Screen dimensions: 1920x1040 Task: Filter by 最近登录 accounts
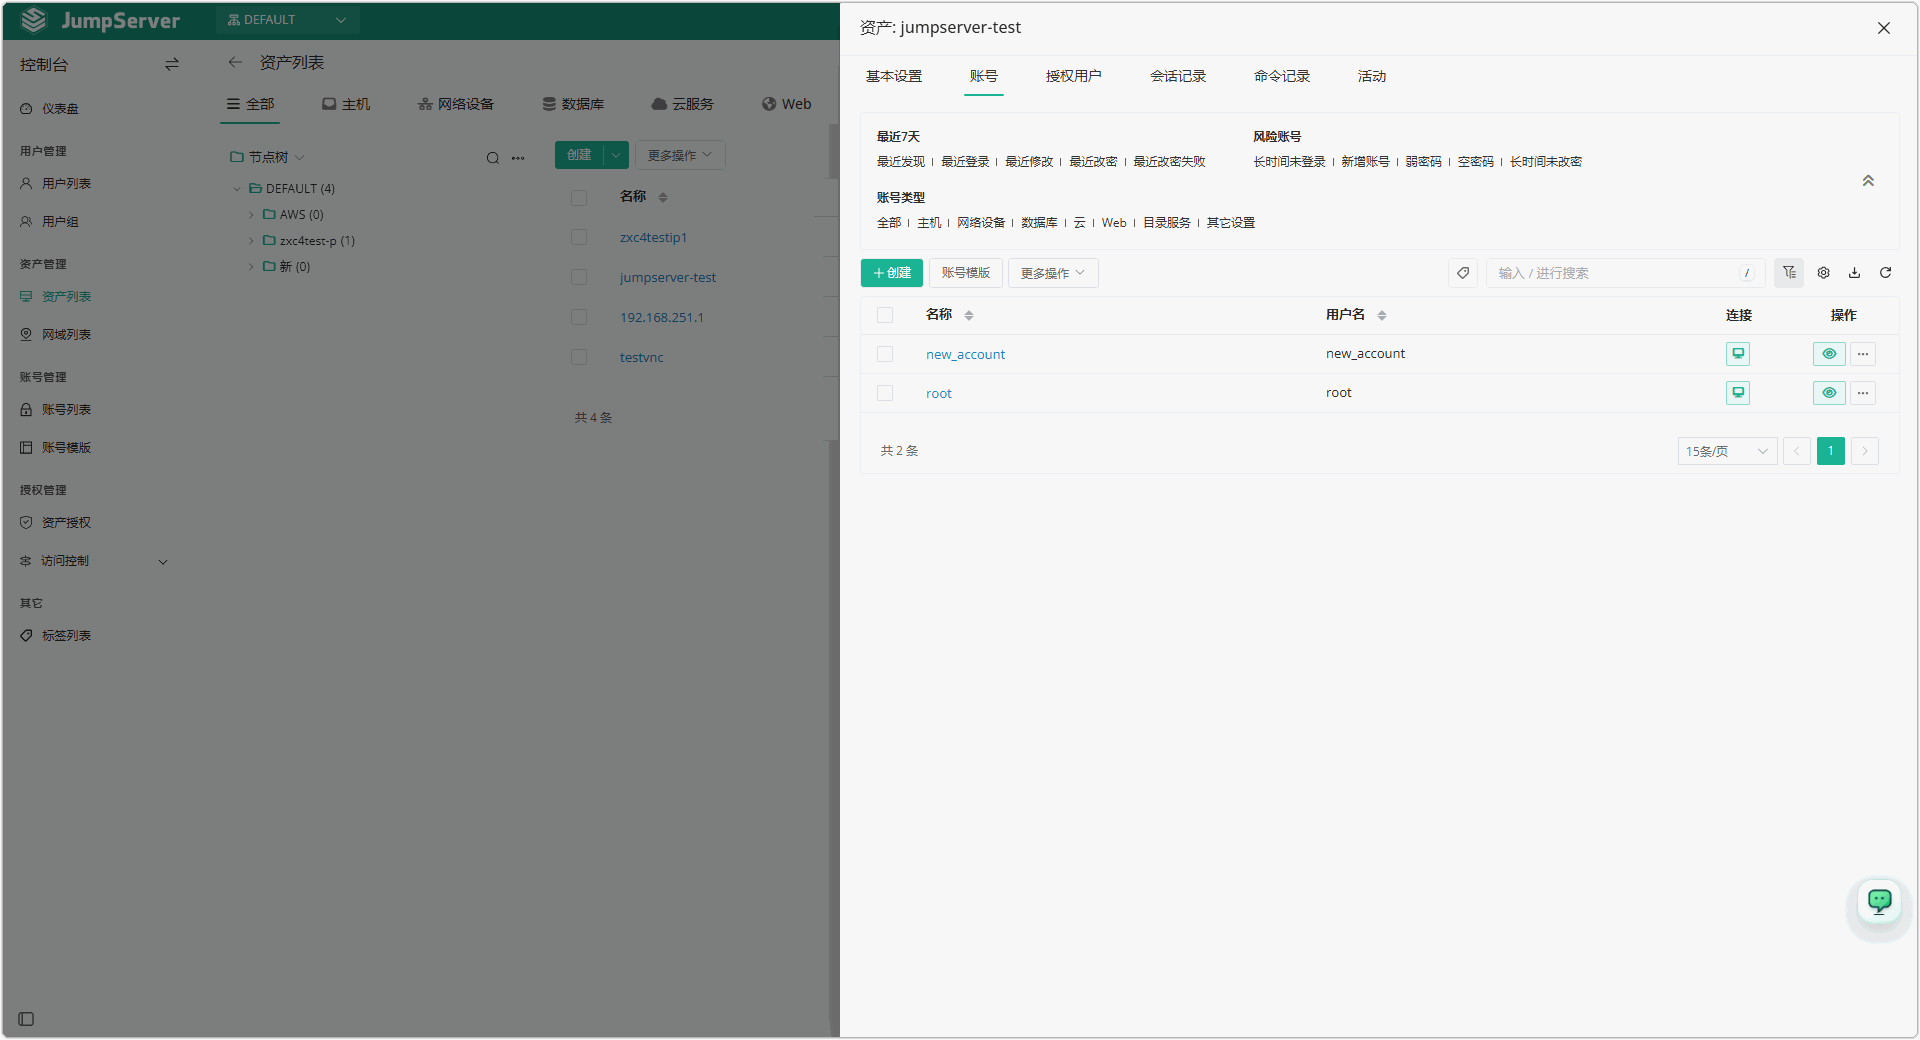[x=965, y=162]
